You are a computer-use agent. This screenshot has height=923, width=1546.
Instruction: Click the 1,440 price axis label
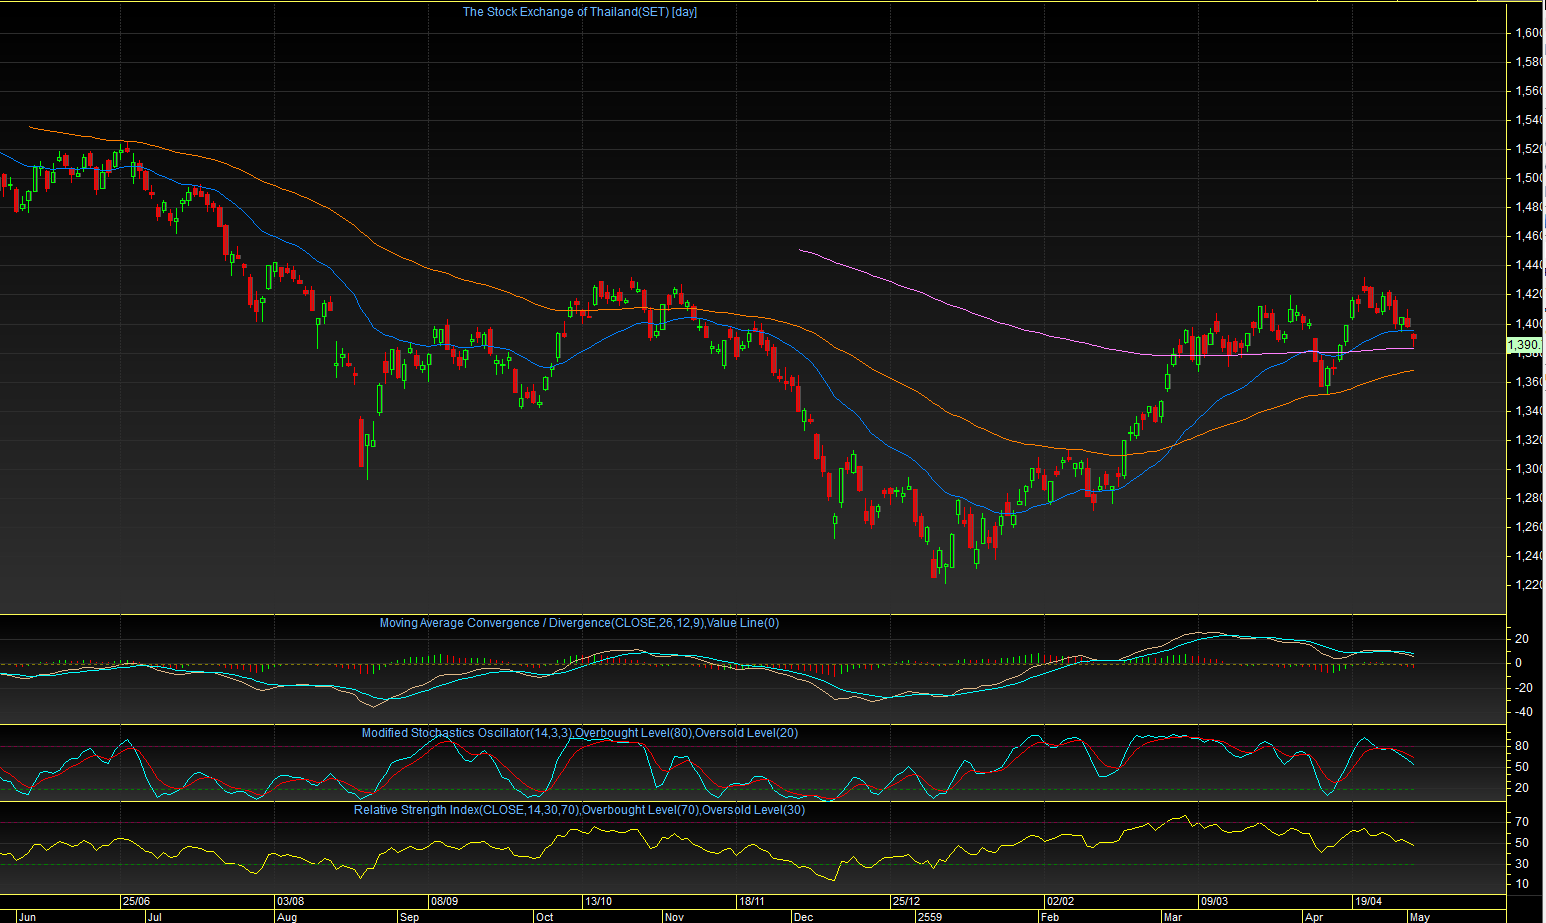click(x=1529, y=265)
